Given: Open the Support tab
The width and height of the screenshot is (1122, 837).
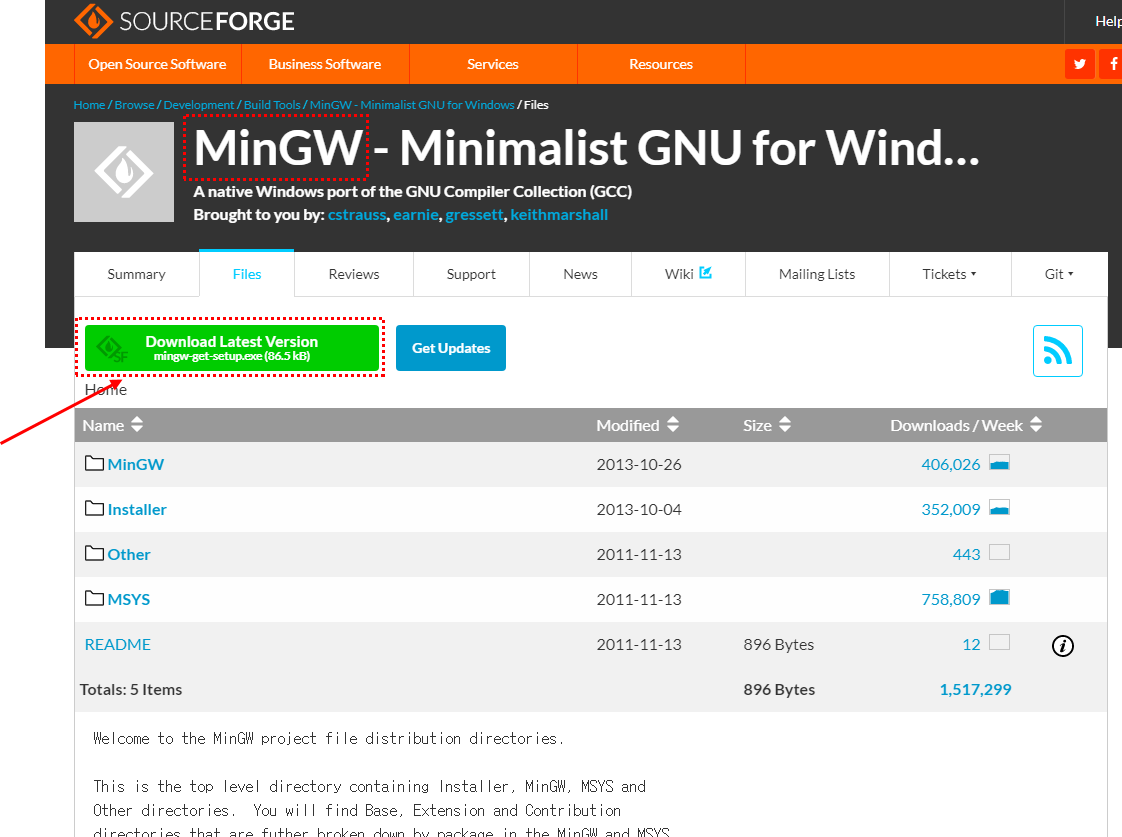Looking at the screenshot, I should (472, 274).
